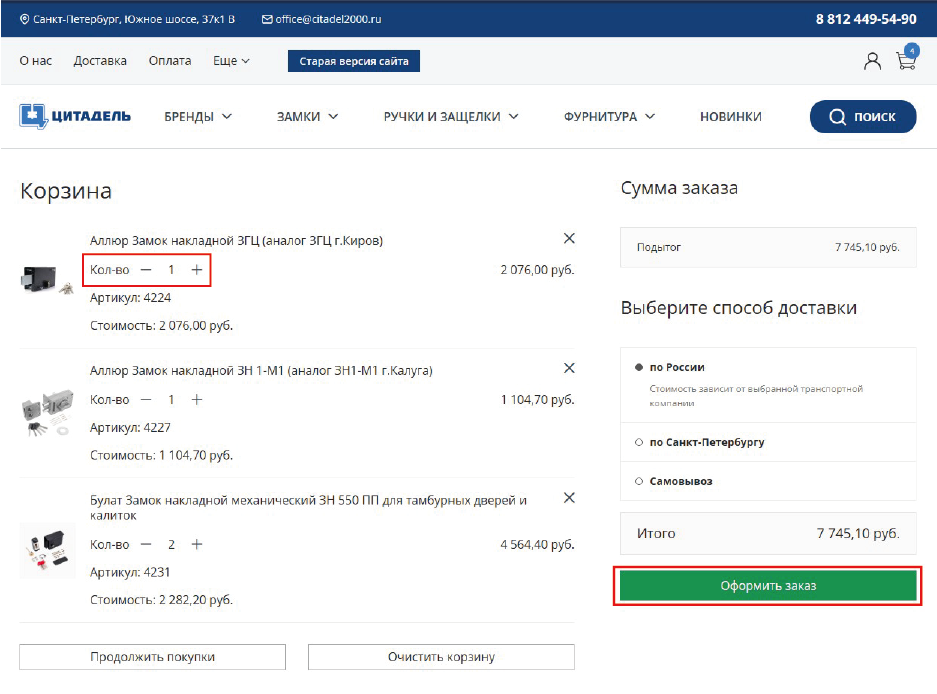The image size is (937, 694).
Task: Remove Аллюр ЗГЦ item with X
Action: [x=569, y=239]
